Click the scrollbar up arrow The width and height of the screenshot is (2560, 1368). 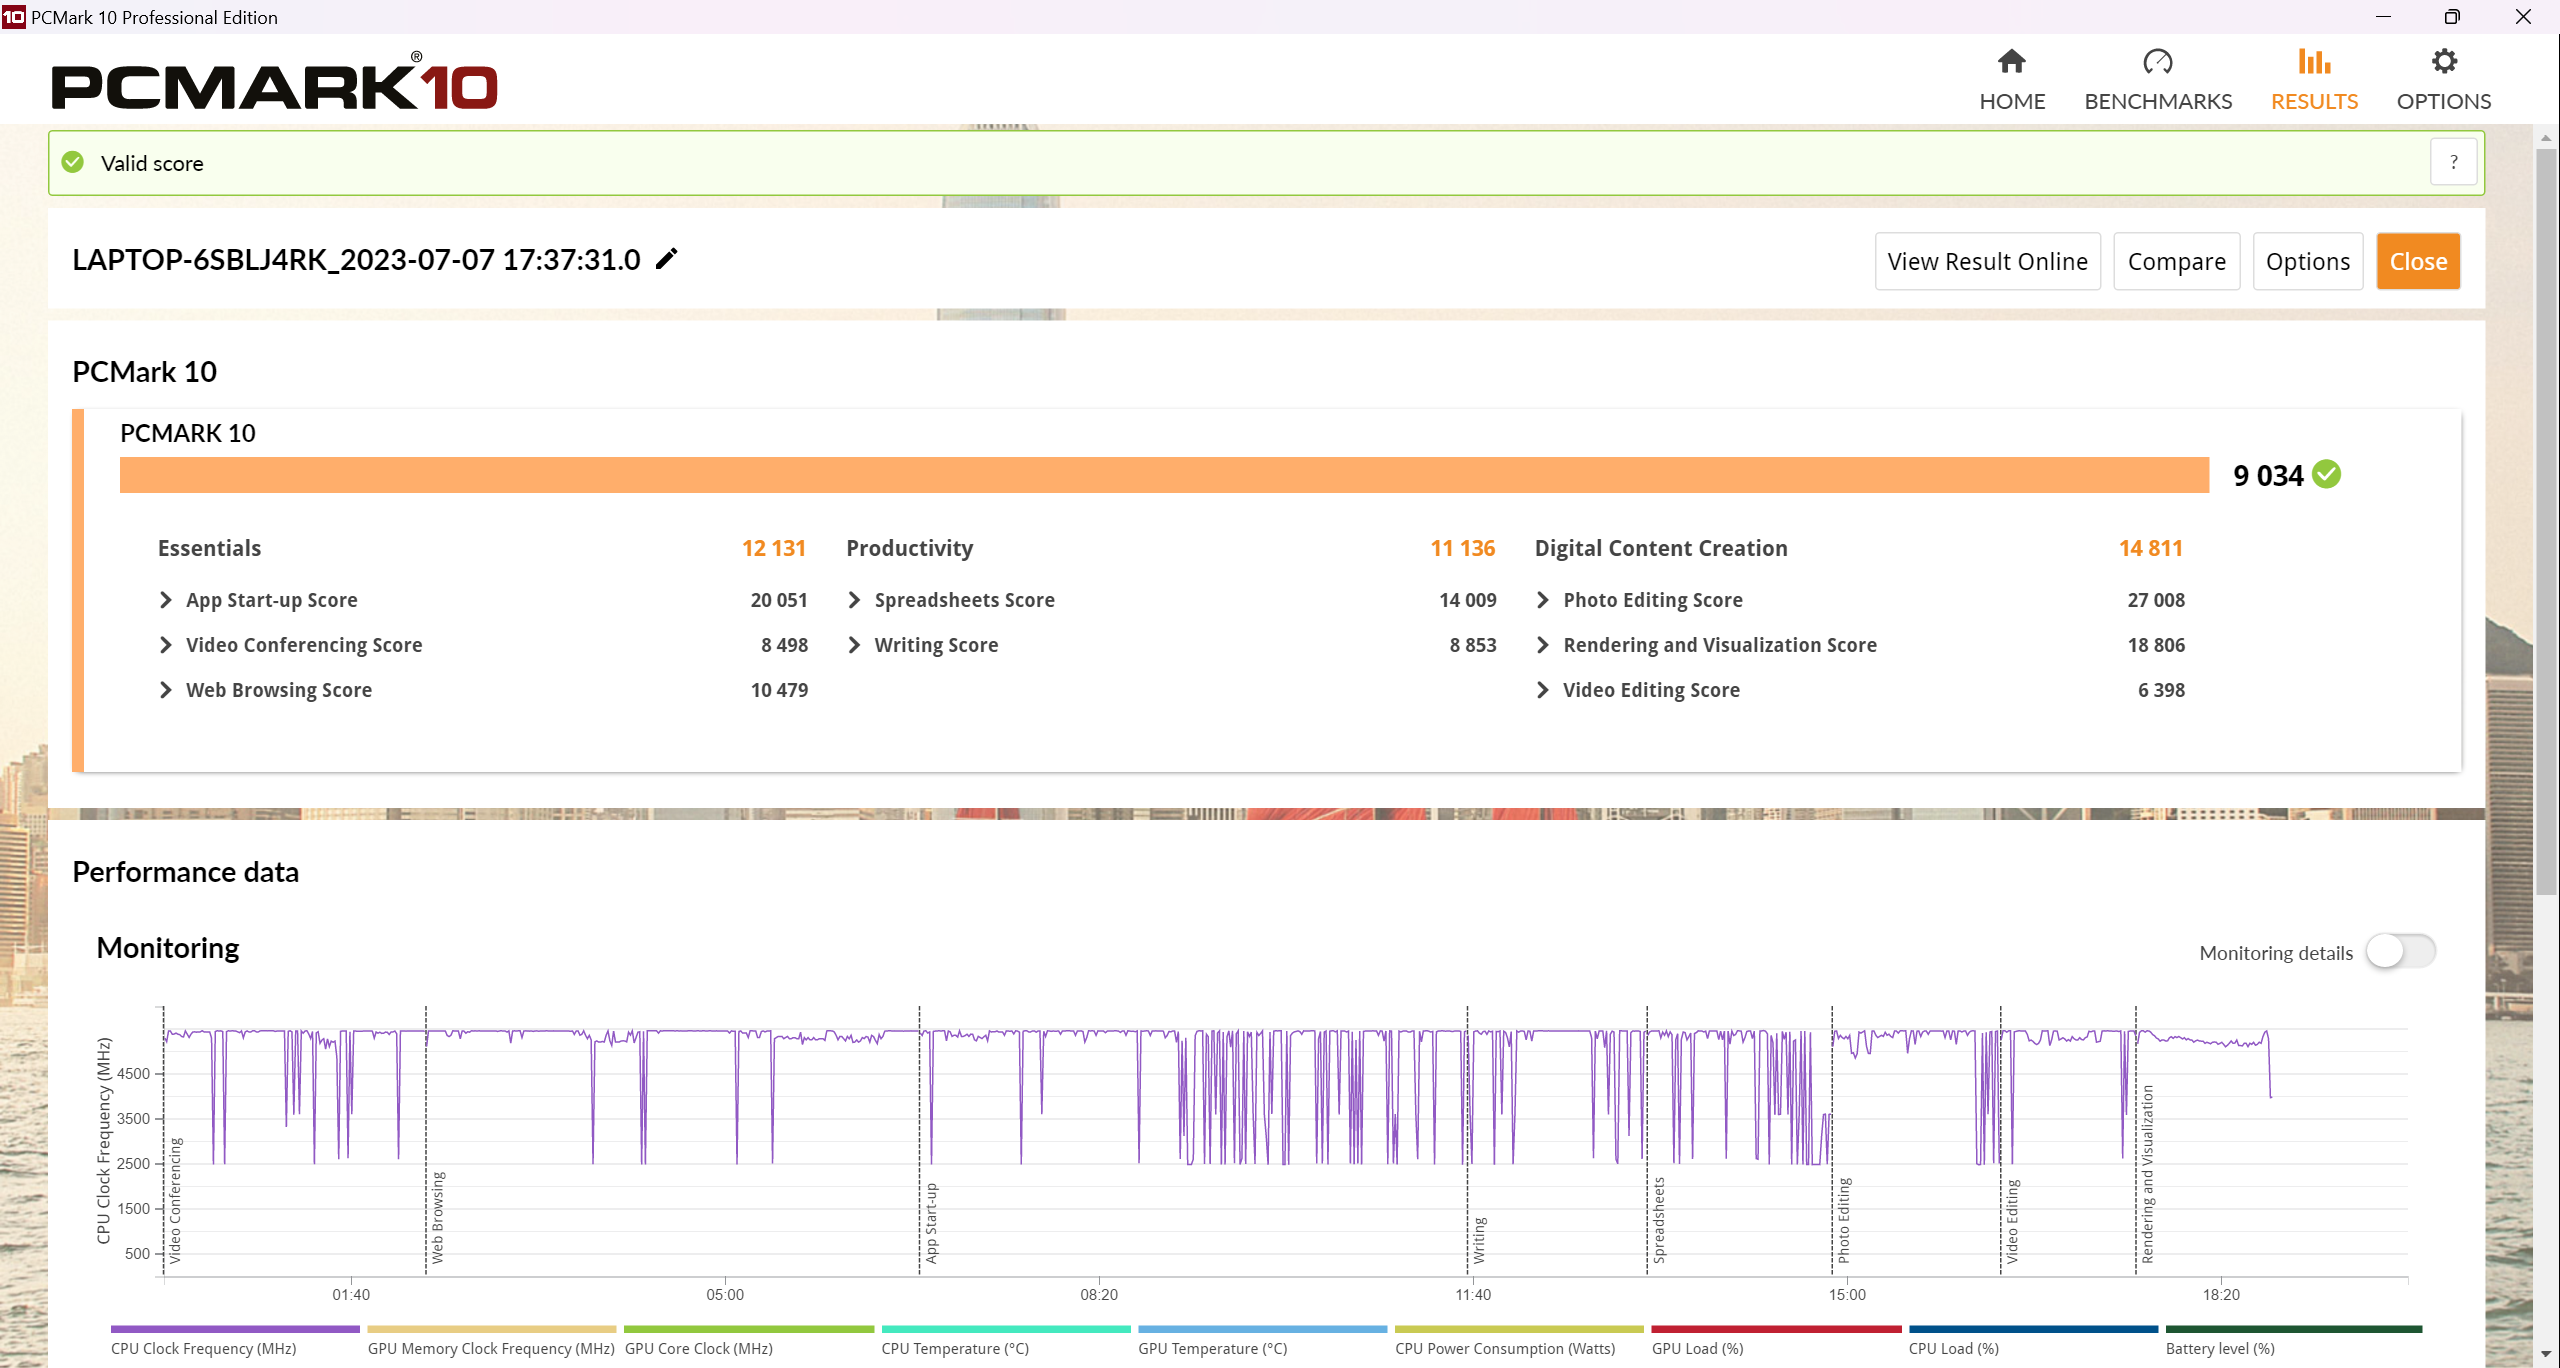click(x=2546, y=137)
